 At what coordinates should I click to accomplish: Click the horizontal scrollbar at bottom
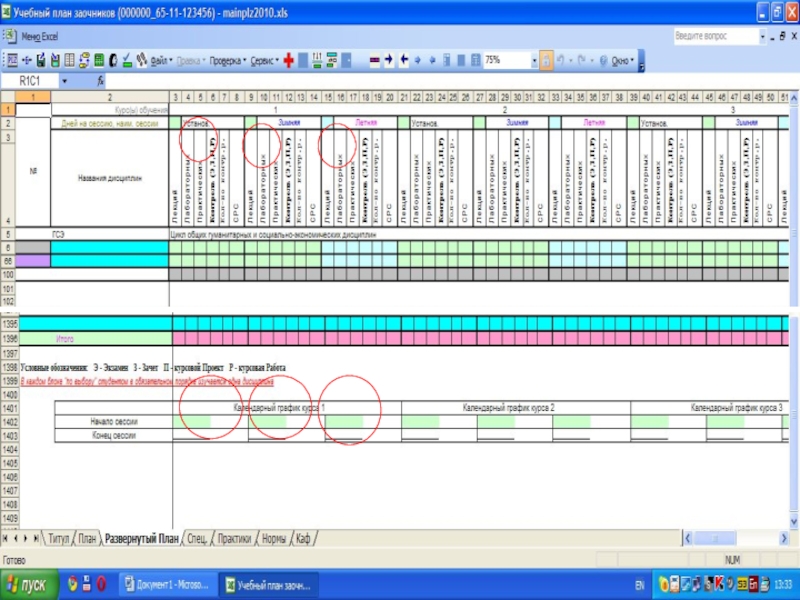[x=550, y=539]
